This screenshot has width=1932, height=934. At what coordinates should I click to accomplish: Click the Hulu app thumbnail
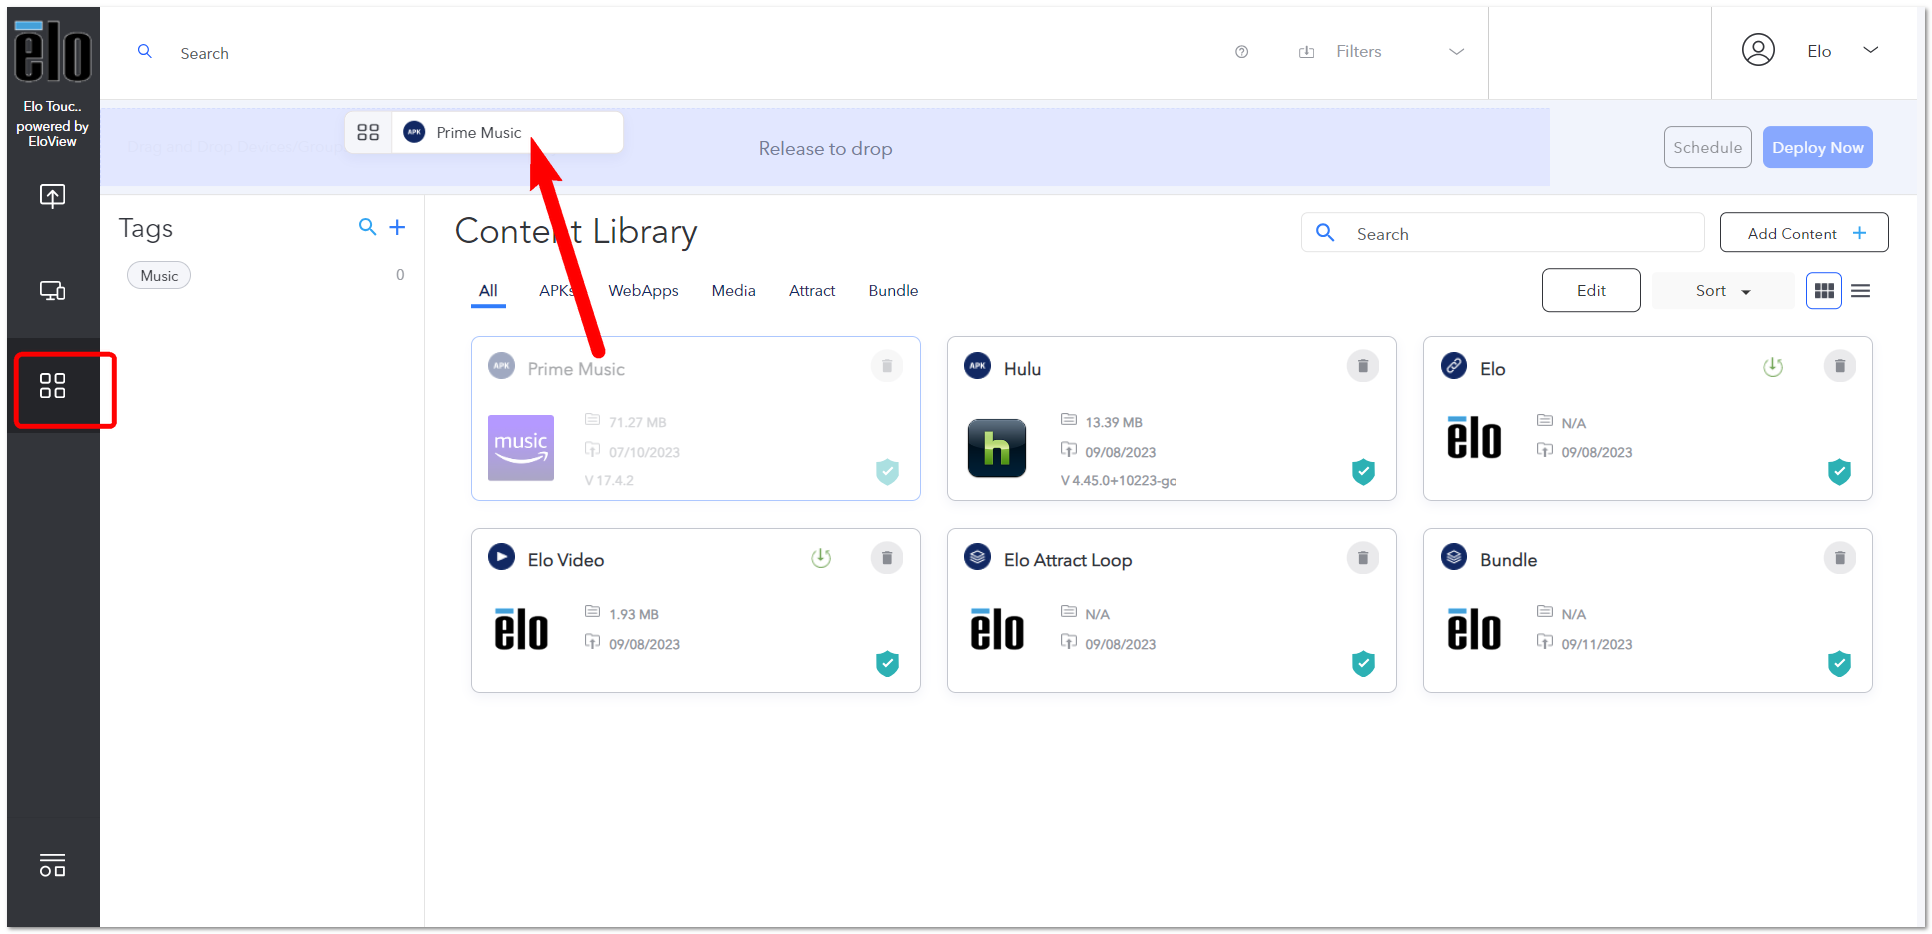[x=997, y=448]
